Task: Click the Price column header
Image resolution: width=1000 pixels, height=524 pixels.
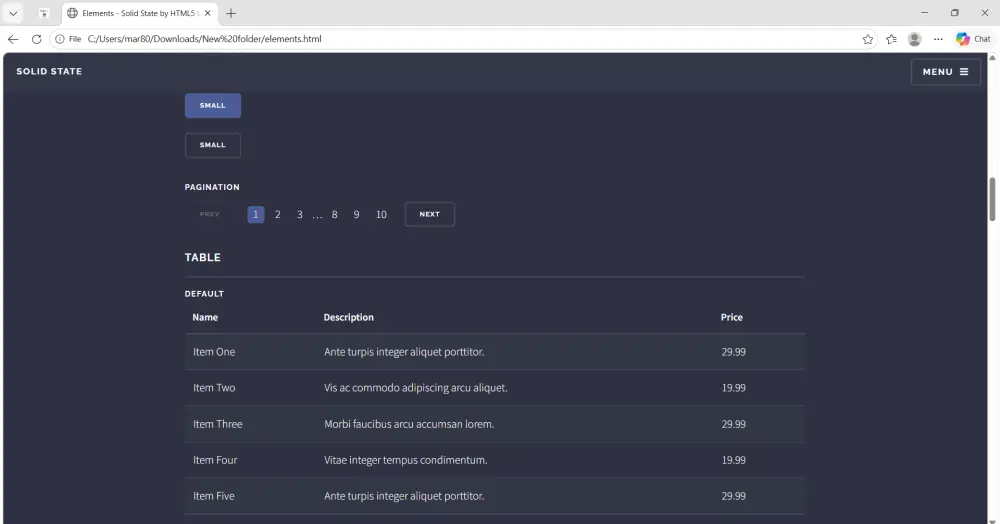Action: [732, 317]
